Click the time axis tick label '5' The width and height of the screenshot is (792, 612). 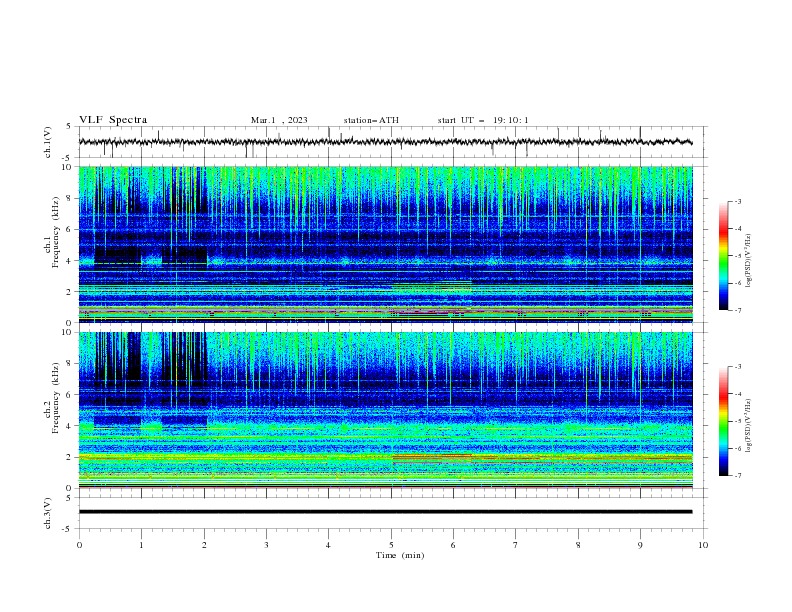click(391, 545)
